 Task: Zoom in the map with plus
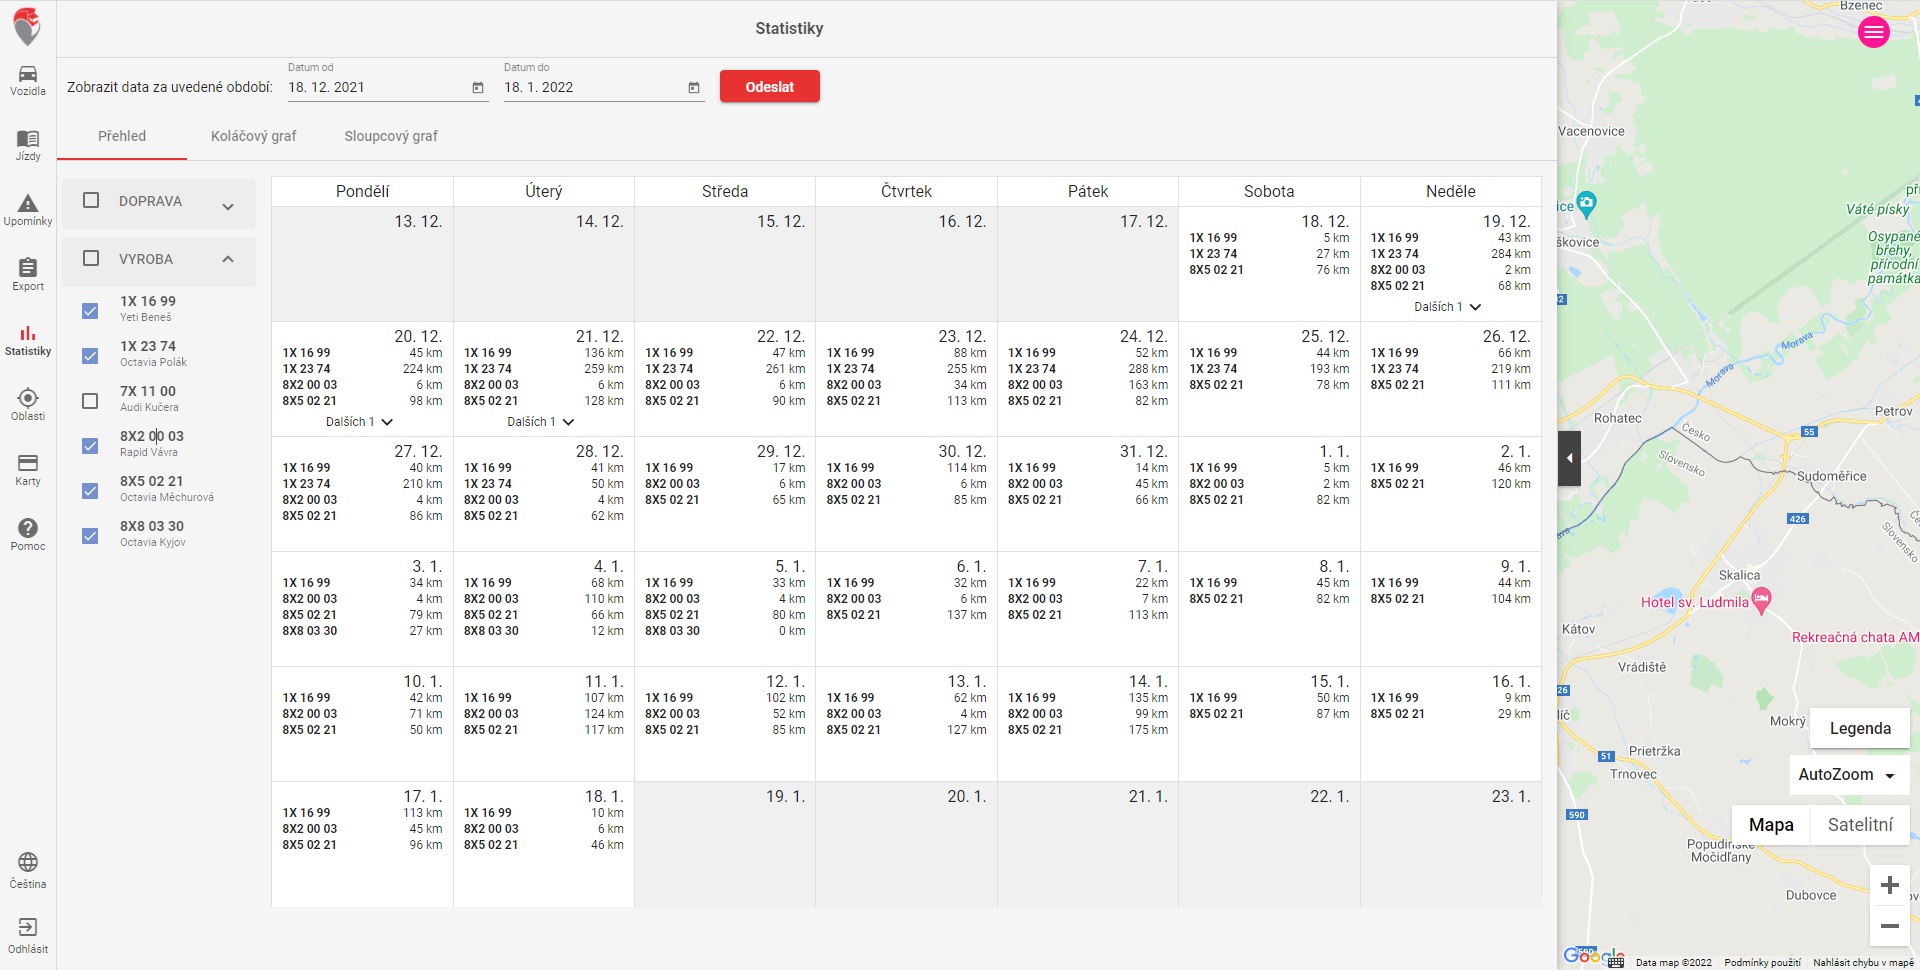(1889, 885)
